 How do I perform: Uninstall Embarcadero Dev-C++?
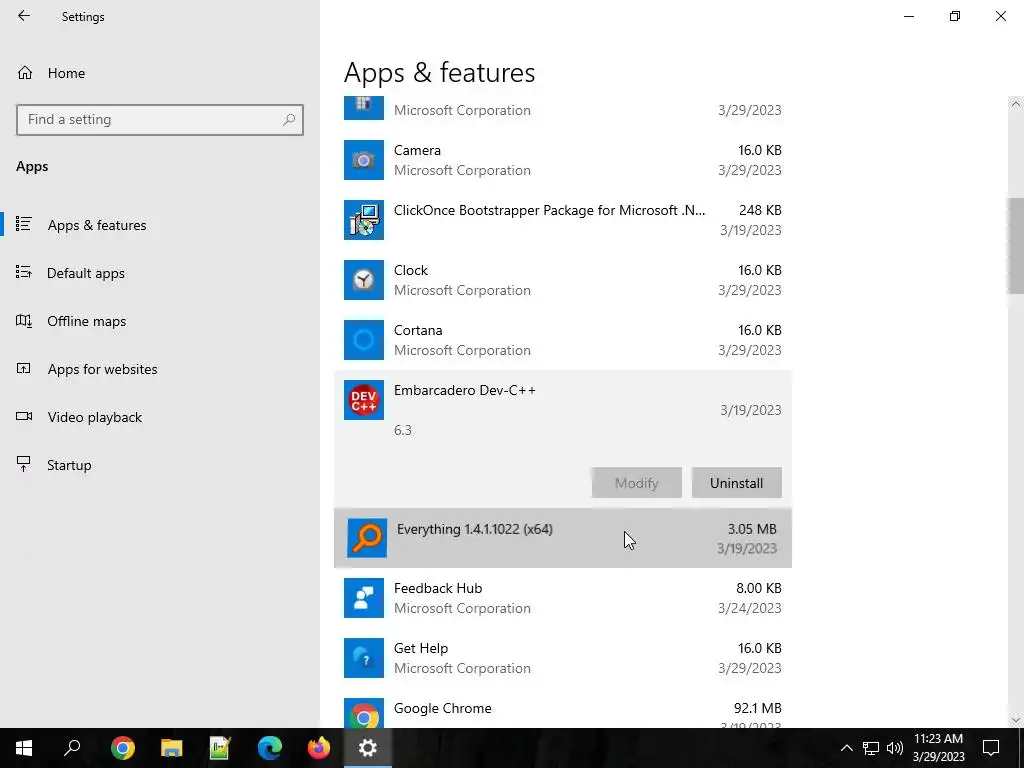737,483
